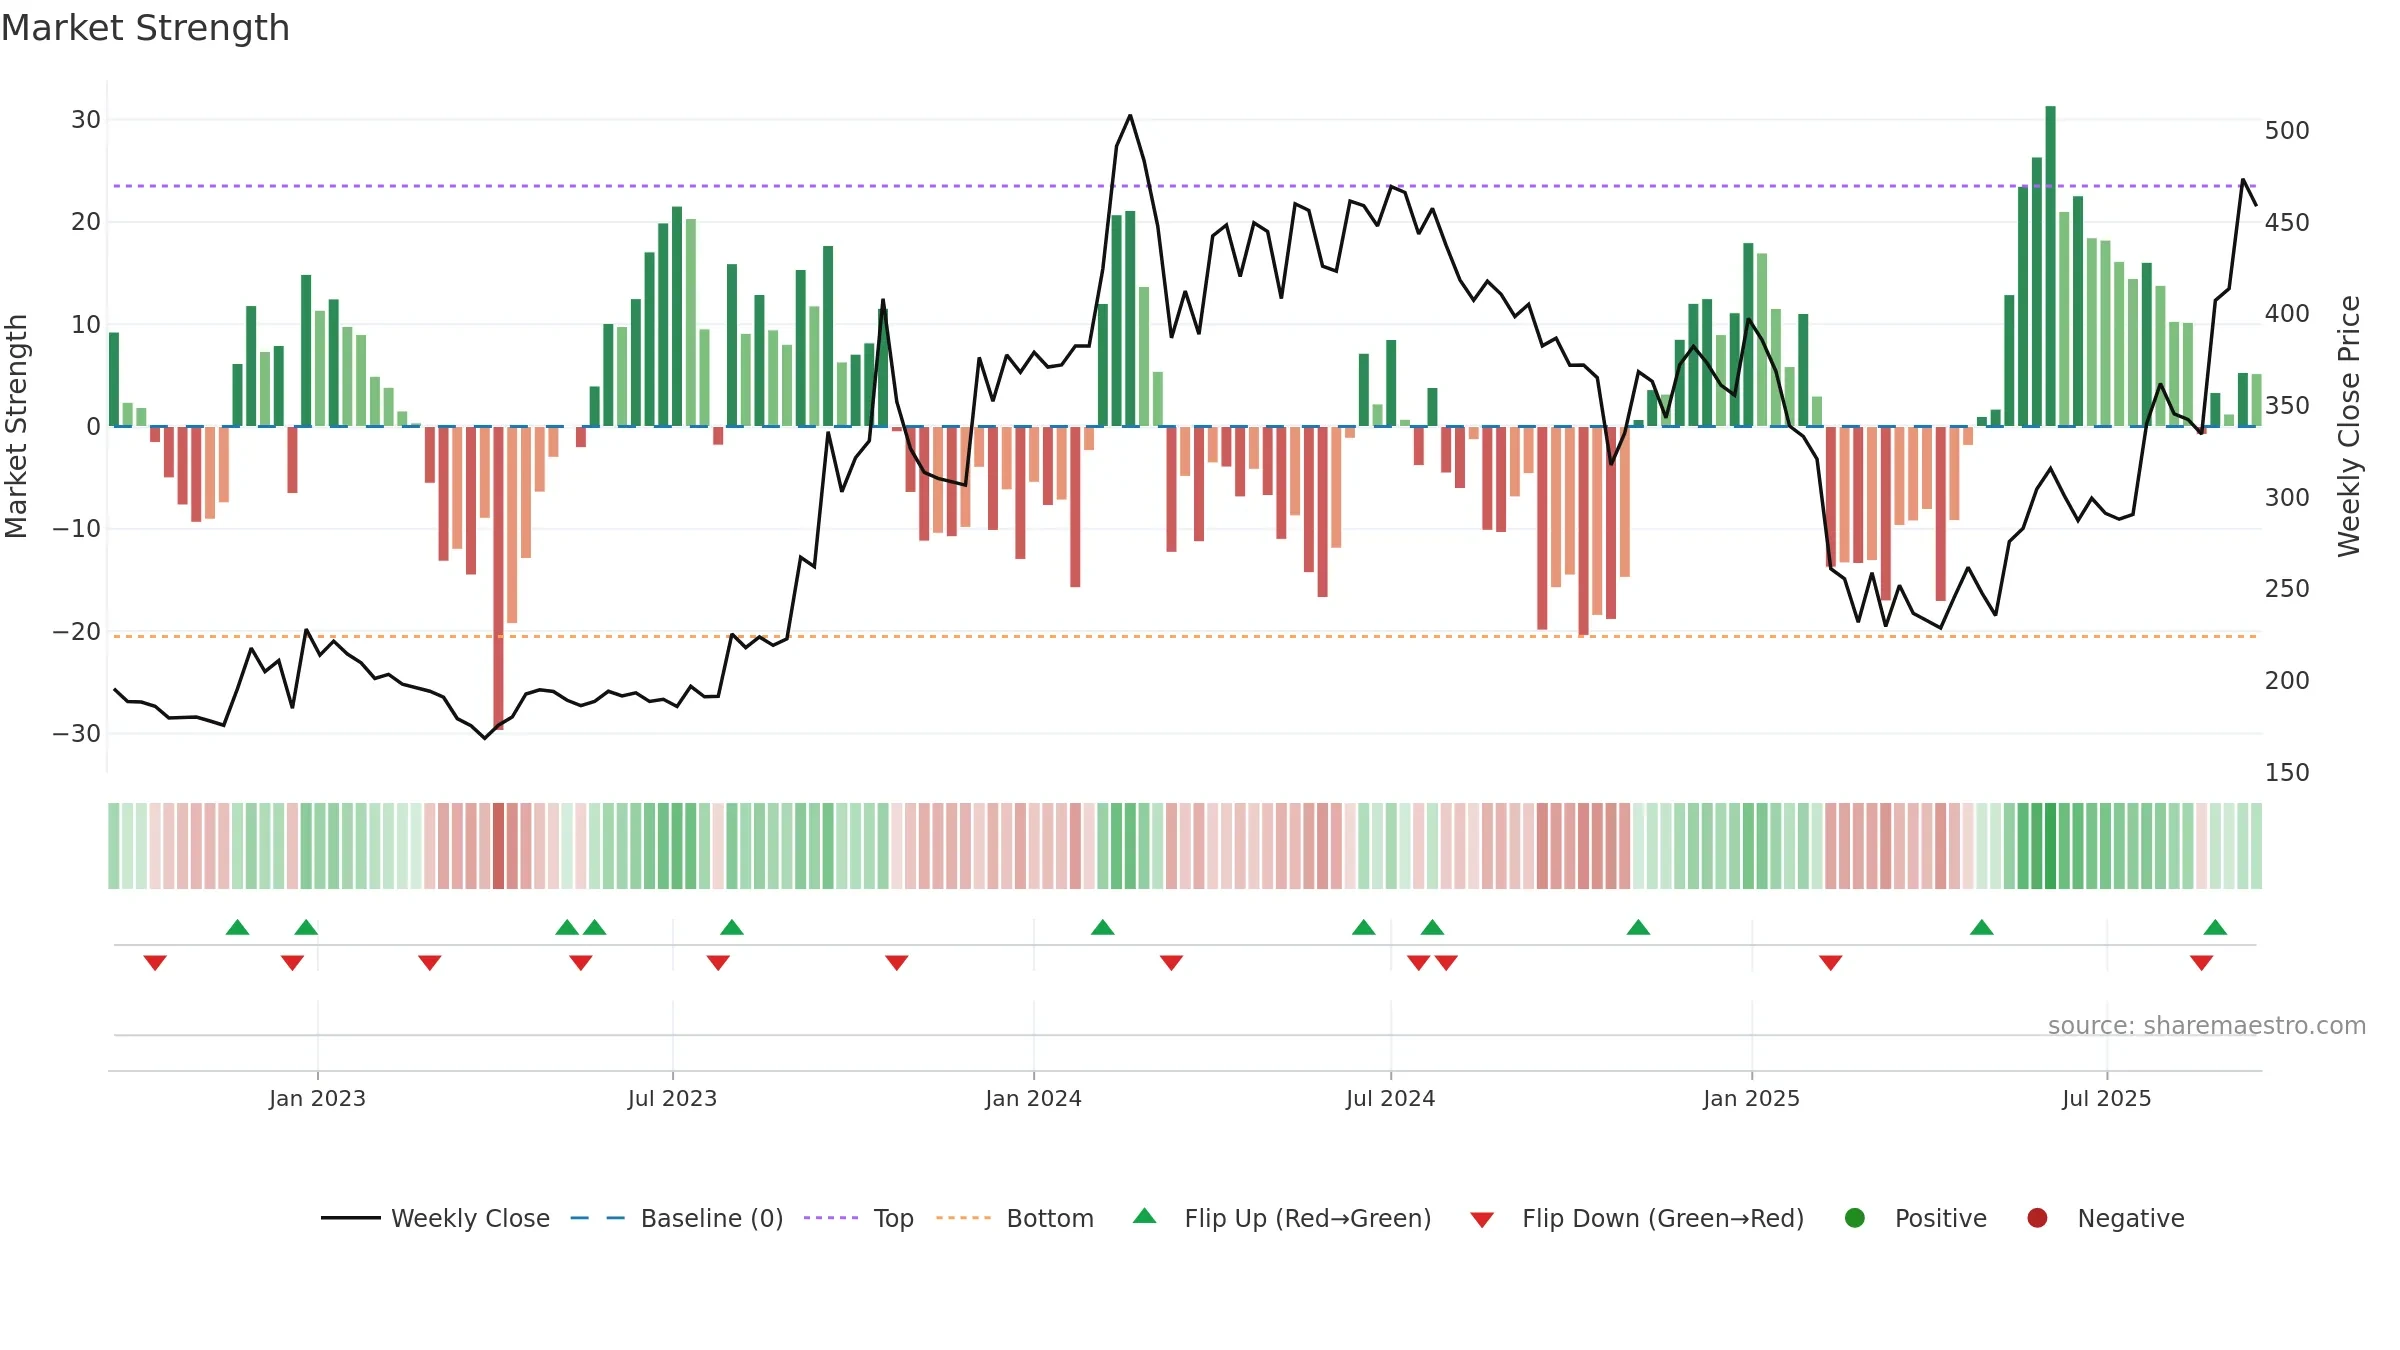
Task: Click the Flip Up green triangle legend icon
Action: tap(1145, 1216)
